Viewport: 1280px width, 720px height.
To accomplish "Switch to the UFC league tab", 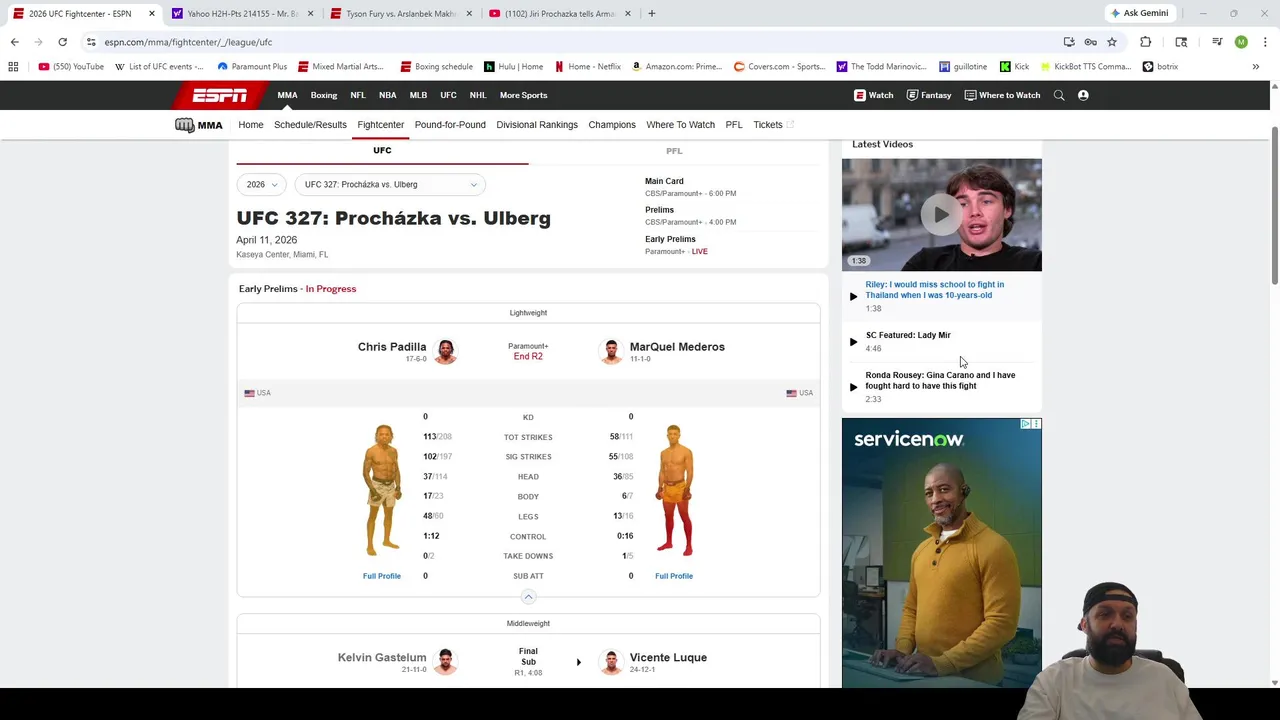I will [x=382, y=150].
